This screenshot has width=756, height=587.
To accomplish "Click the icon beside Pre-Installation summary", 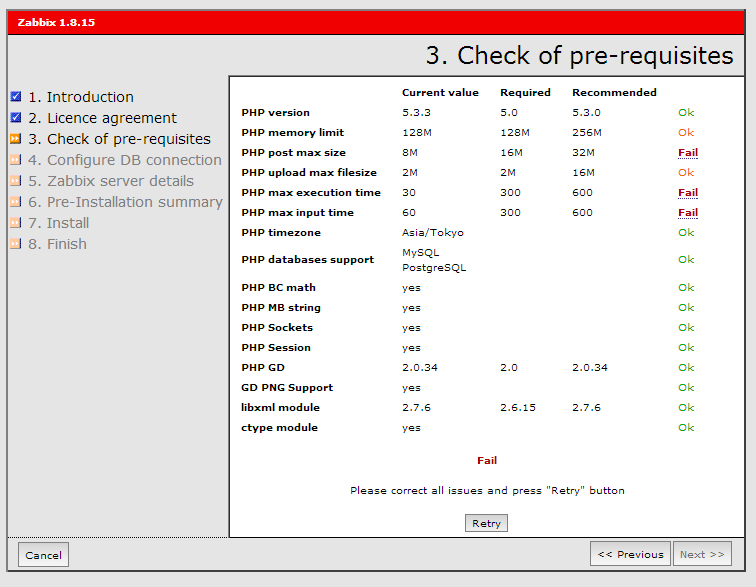I will pyautogui.click(x=15, y=202).
